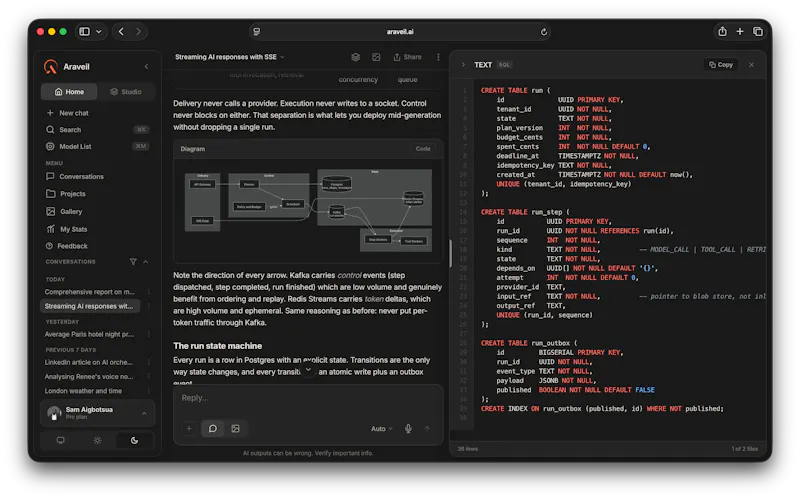Show Safari tab overview

click(758, 32)
